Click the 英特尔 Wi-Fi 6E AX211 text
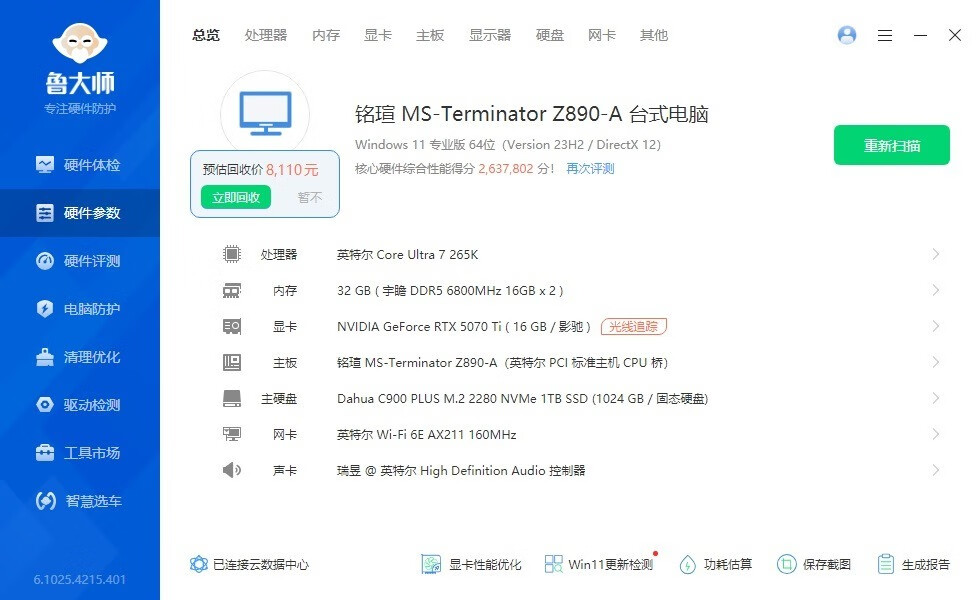980x600 pixels. click(427, 434)
